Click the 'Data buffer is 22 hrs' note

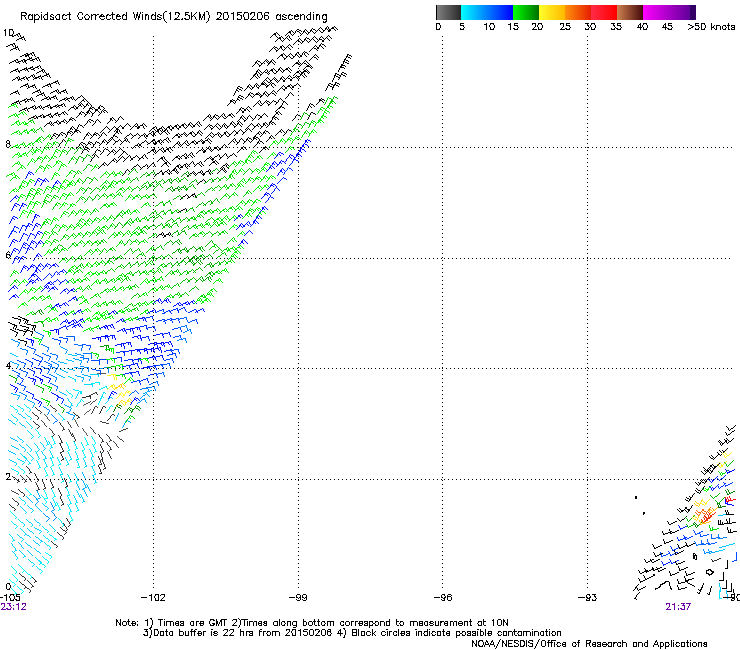point(352,633)
